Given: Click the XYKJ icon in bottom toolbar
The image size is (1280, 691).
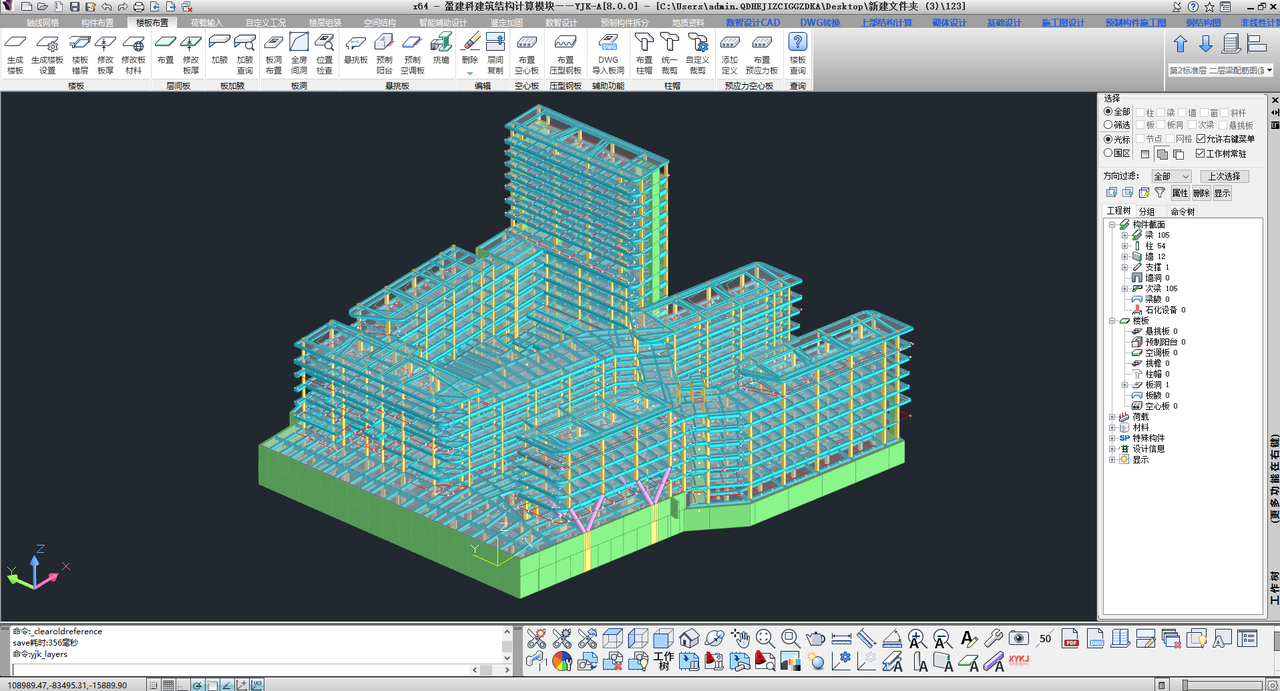Looking at the screenshot, I should [1019, 661].
